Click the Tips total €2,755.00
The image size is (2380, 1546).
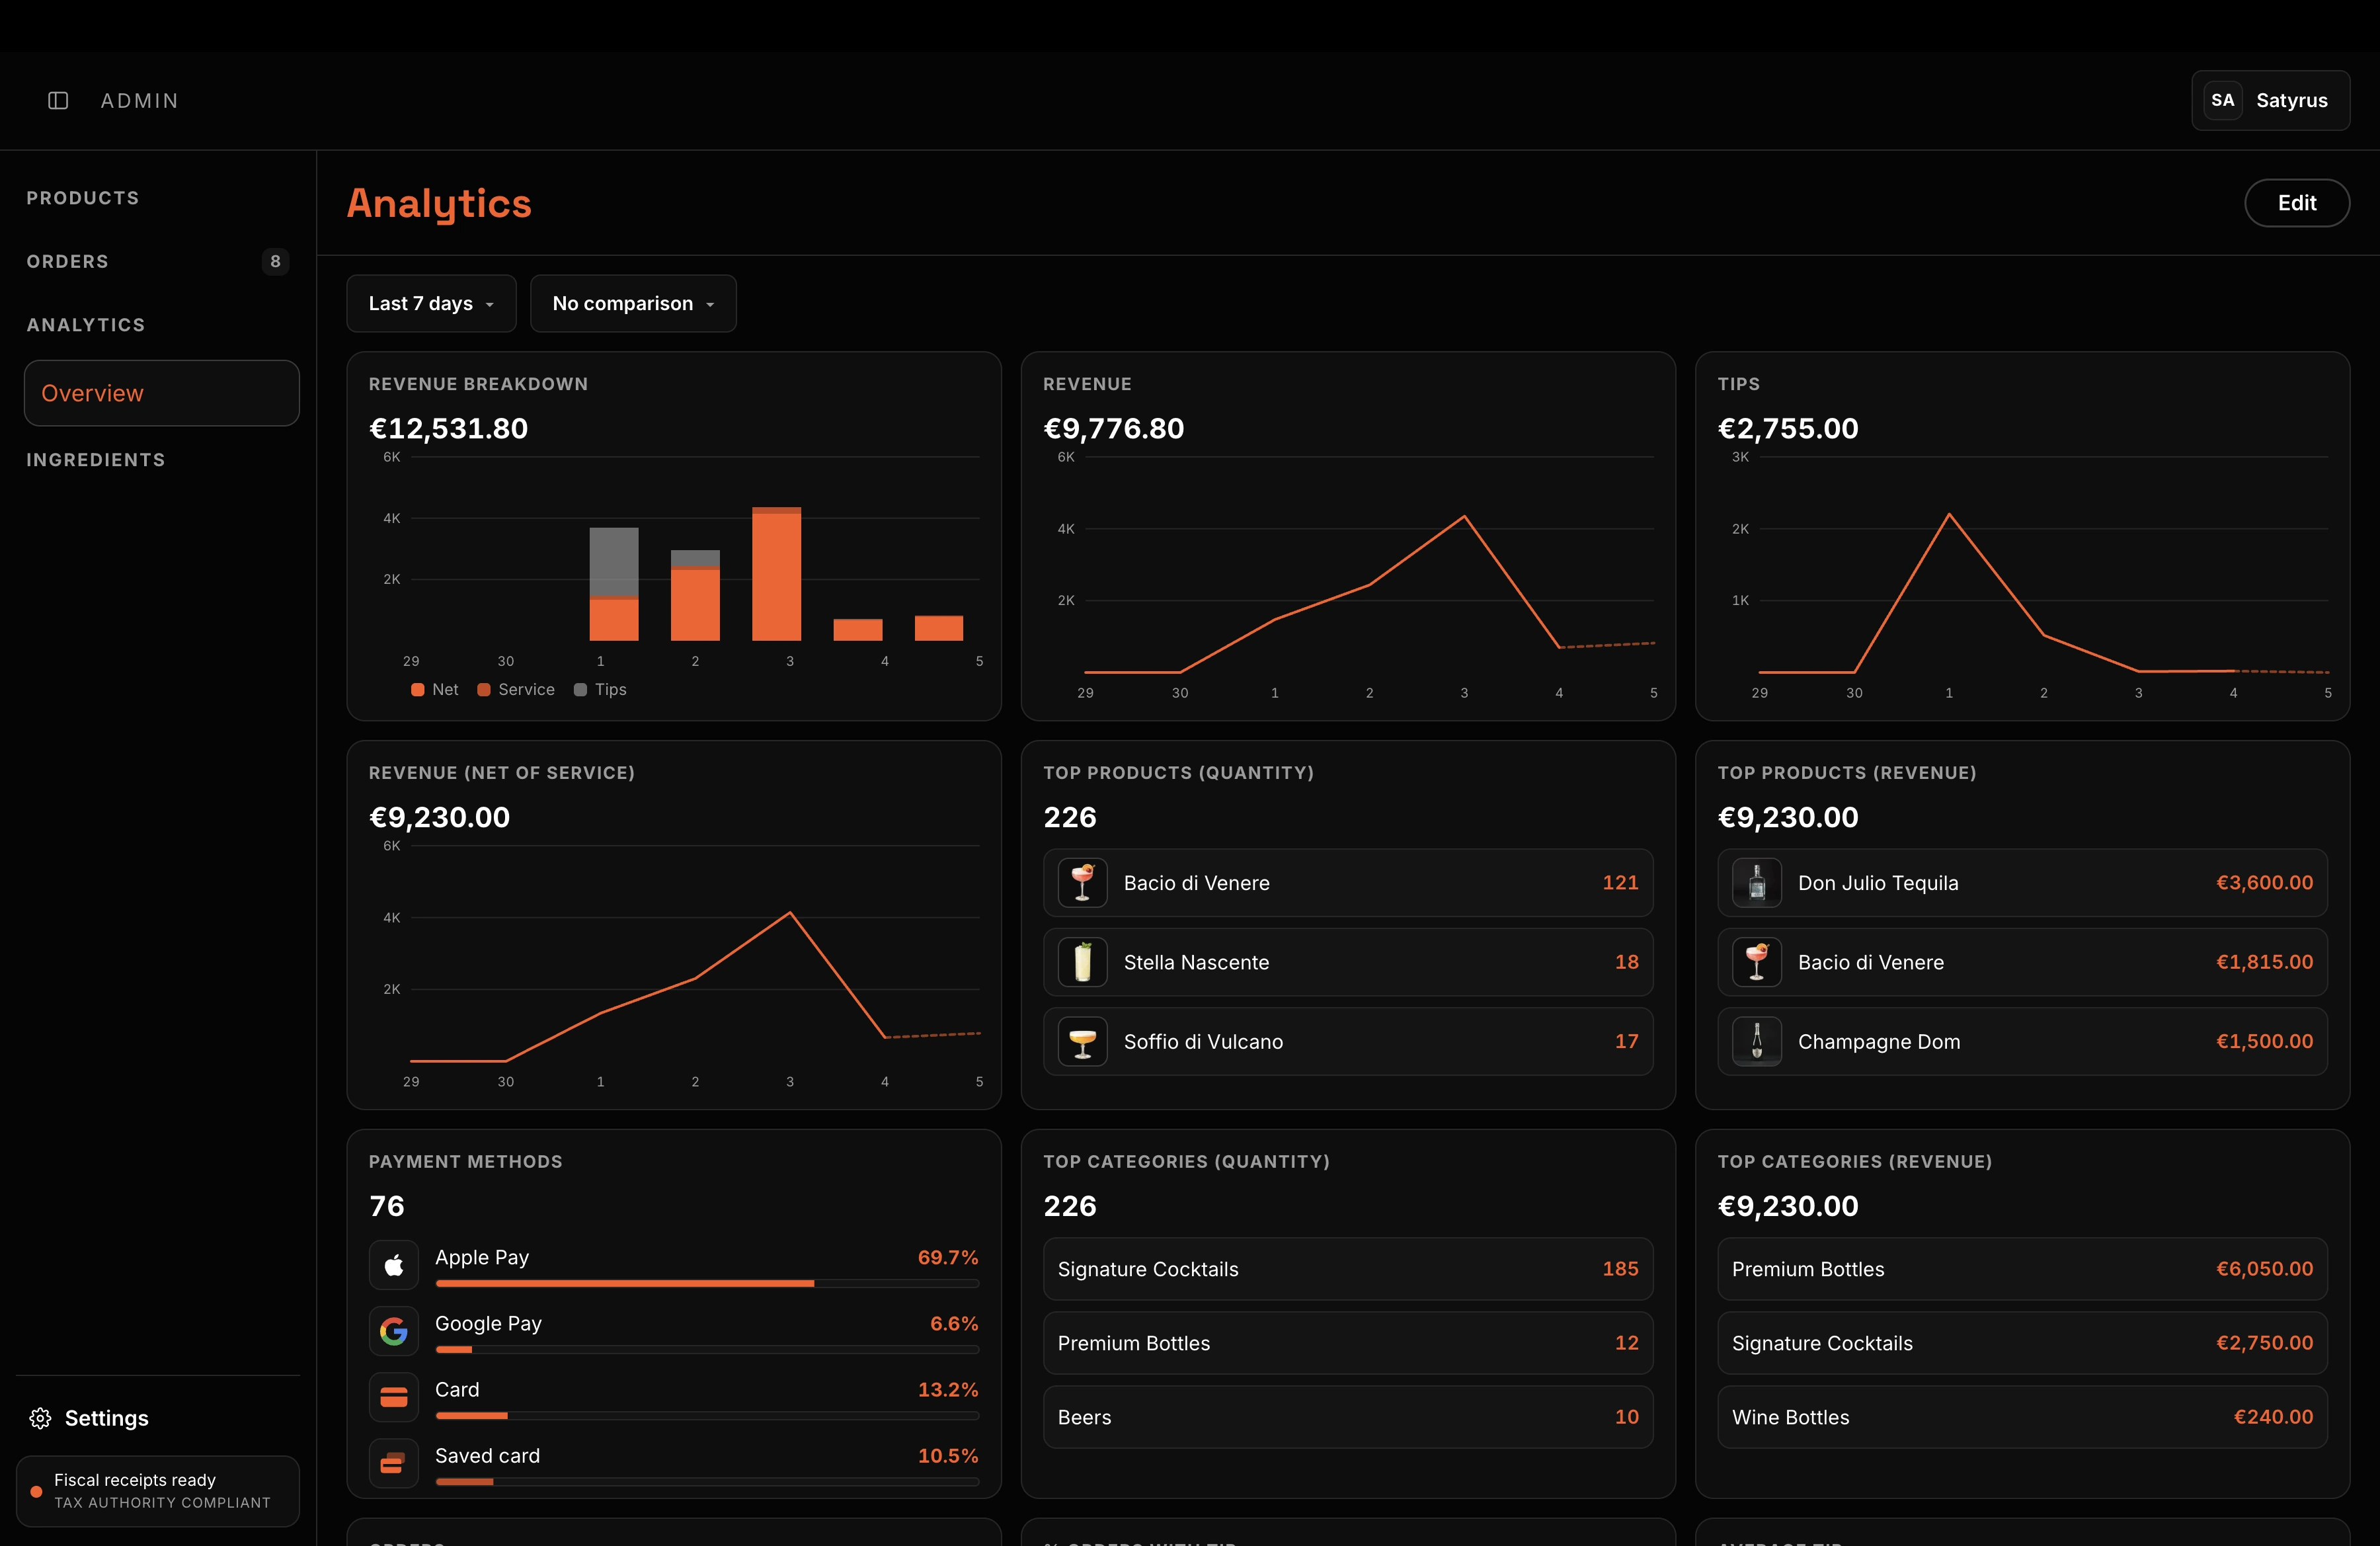[x=1788, y=428]
